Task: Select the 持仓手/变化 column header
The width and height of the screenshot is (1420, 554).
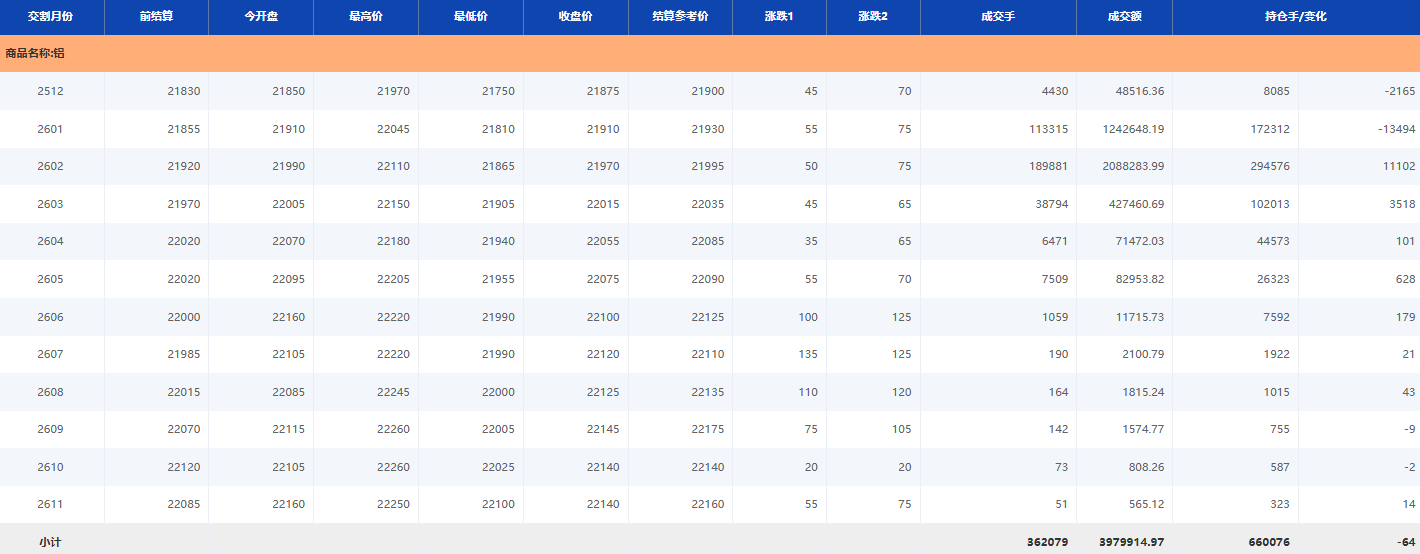Action: (x=1295, y=17)
